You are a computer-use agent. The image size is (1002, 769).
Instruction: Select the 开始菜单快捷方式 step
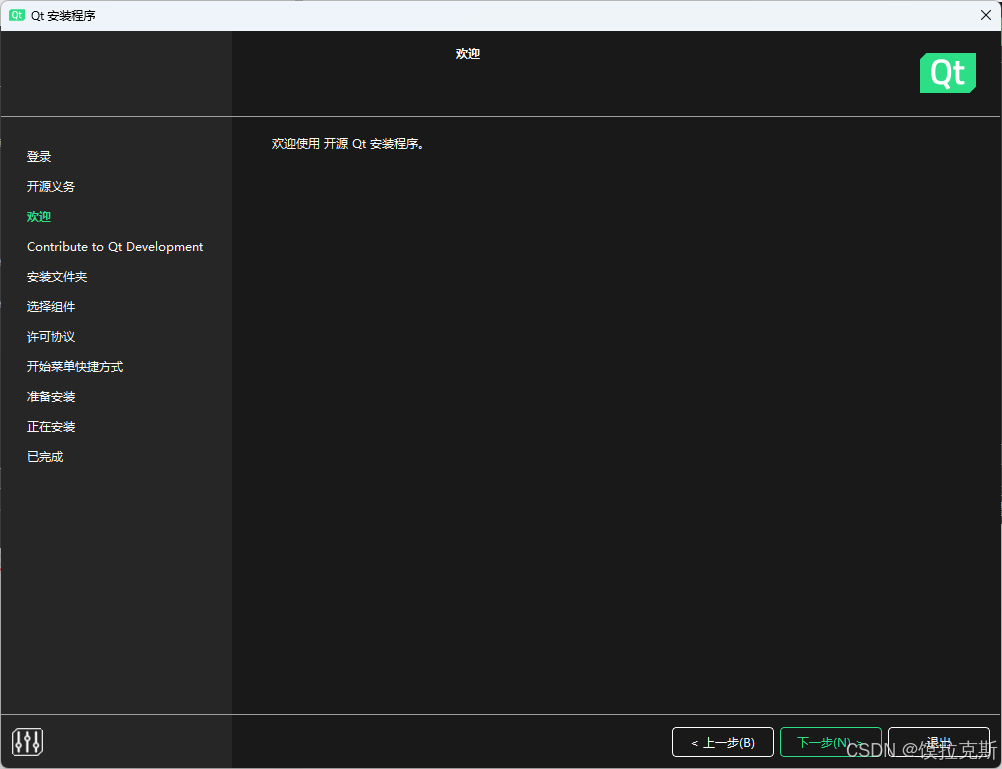75,367
